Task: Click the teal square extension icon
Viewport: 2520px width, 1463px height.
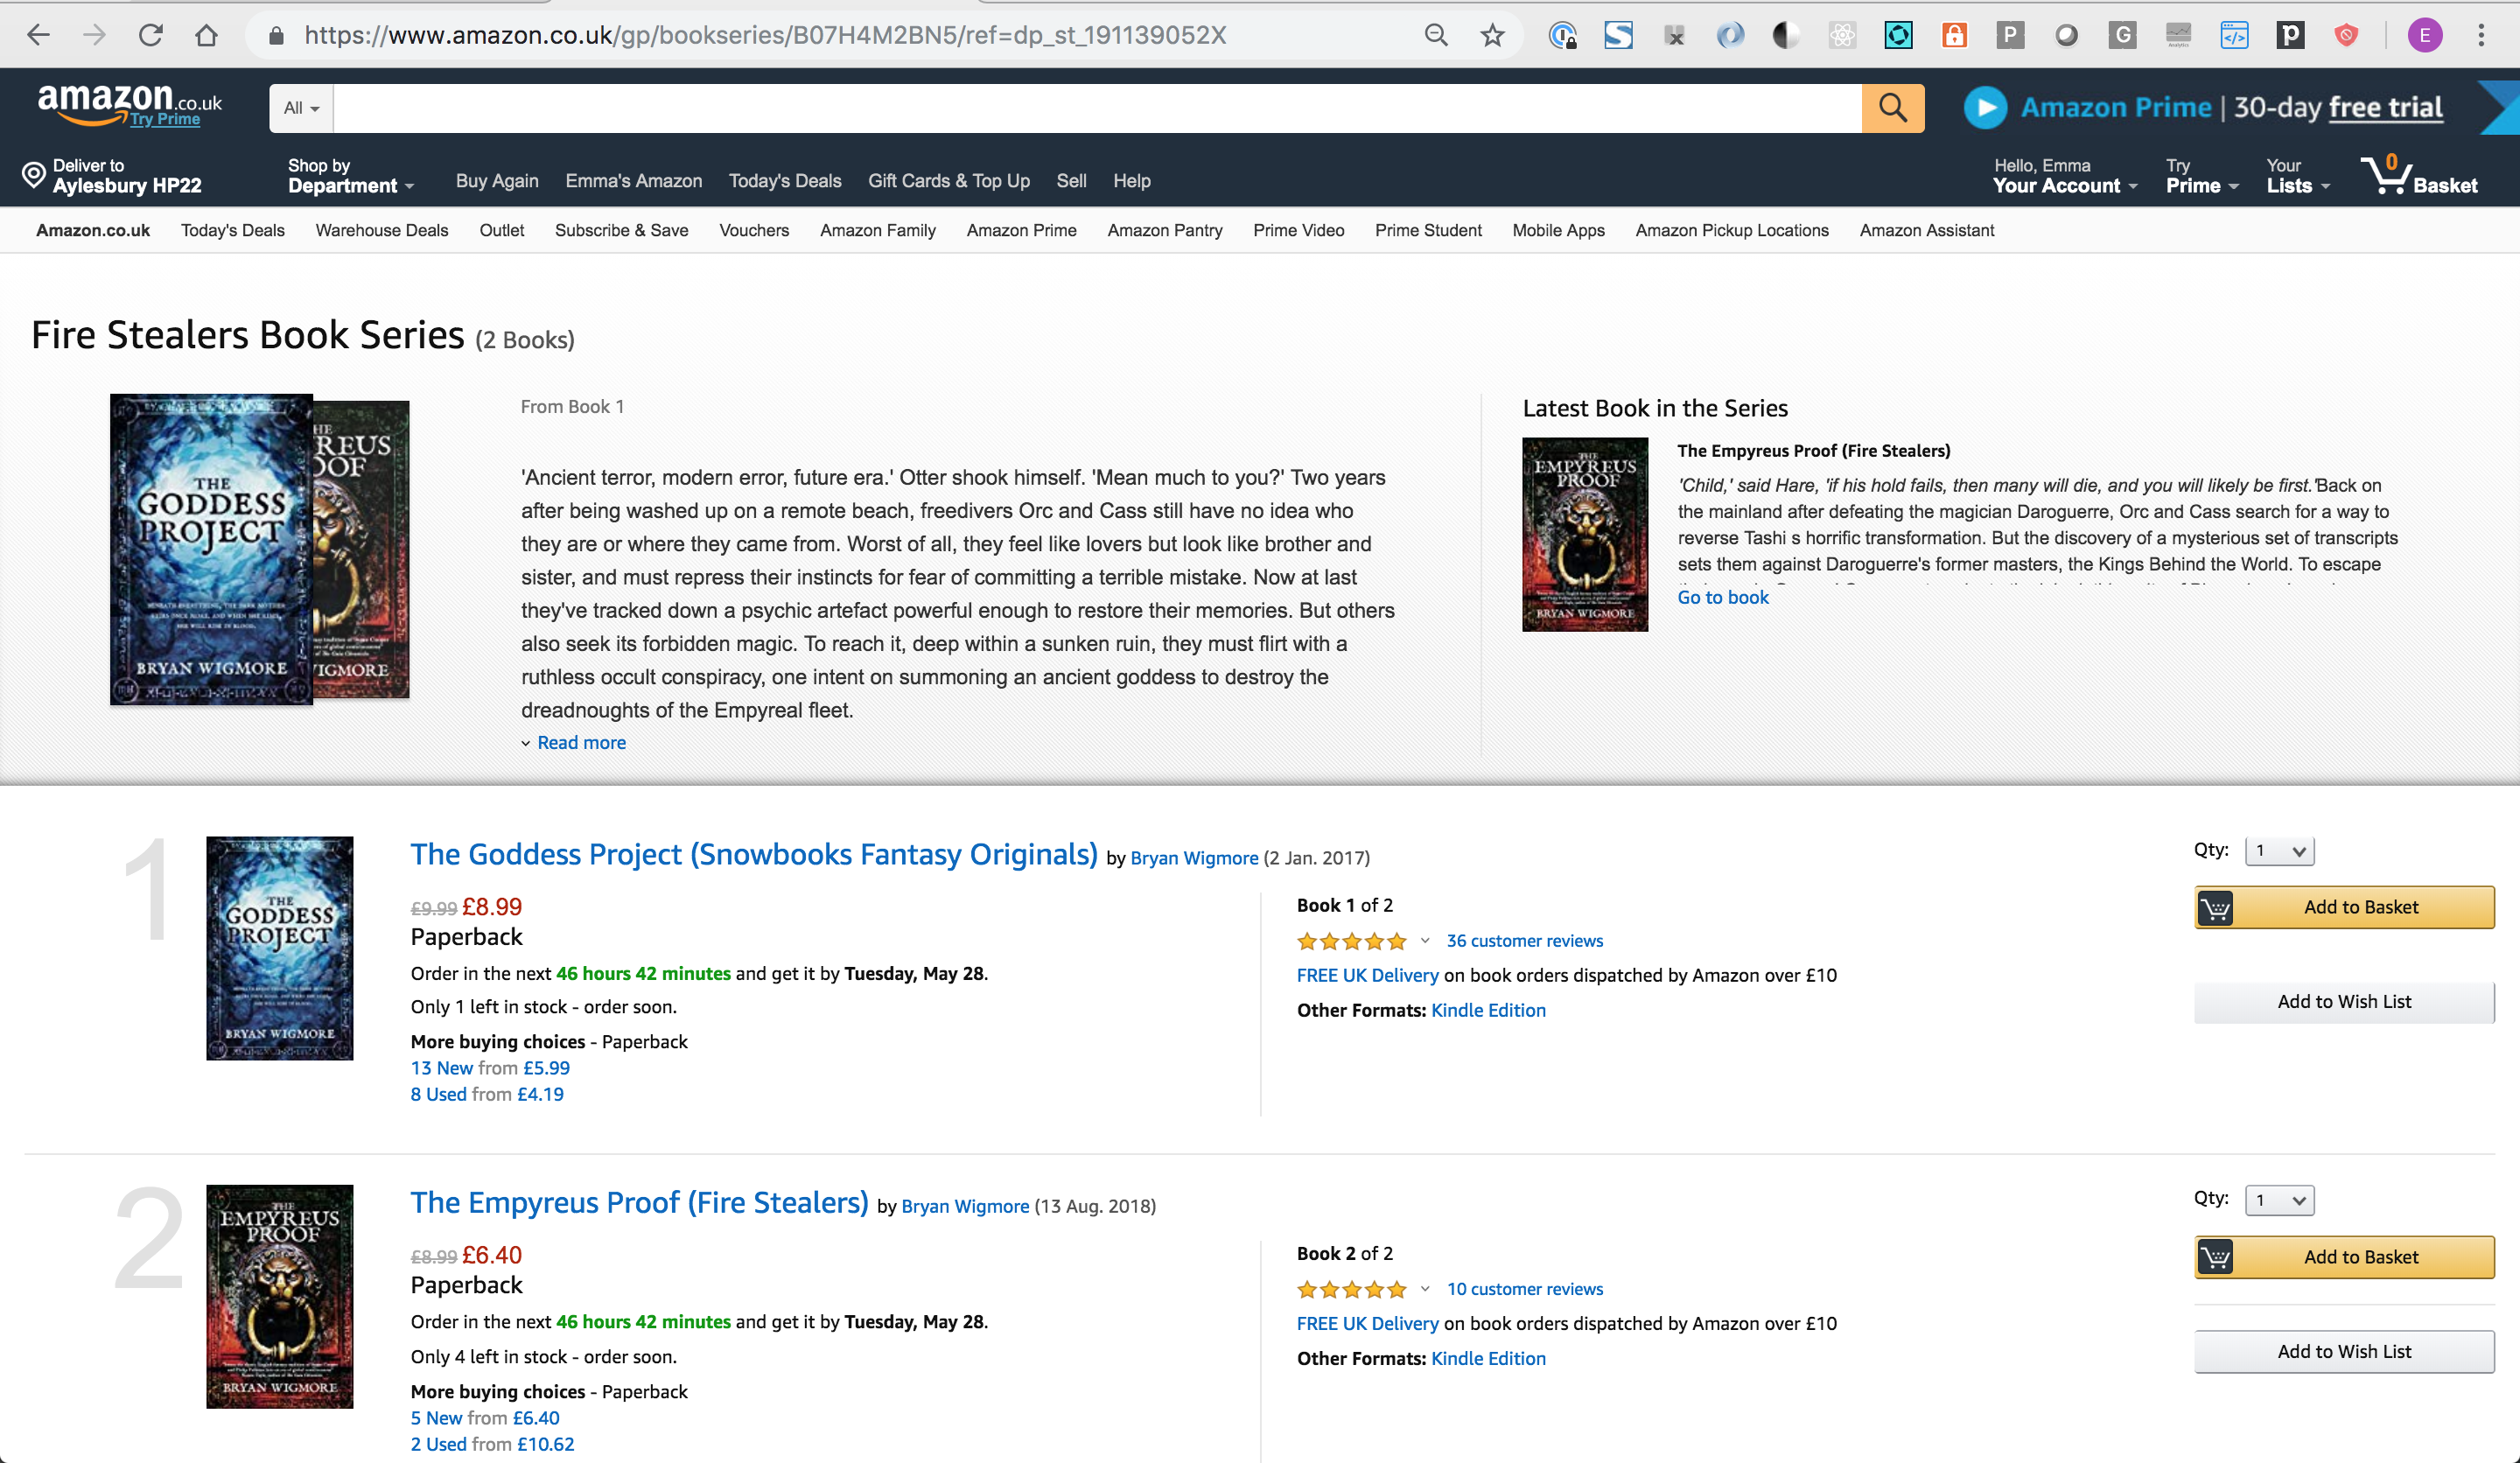Action: click(x=1898, y=35)
